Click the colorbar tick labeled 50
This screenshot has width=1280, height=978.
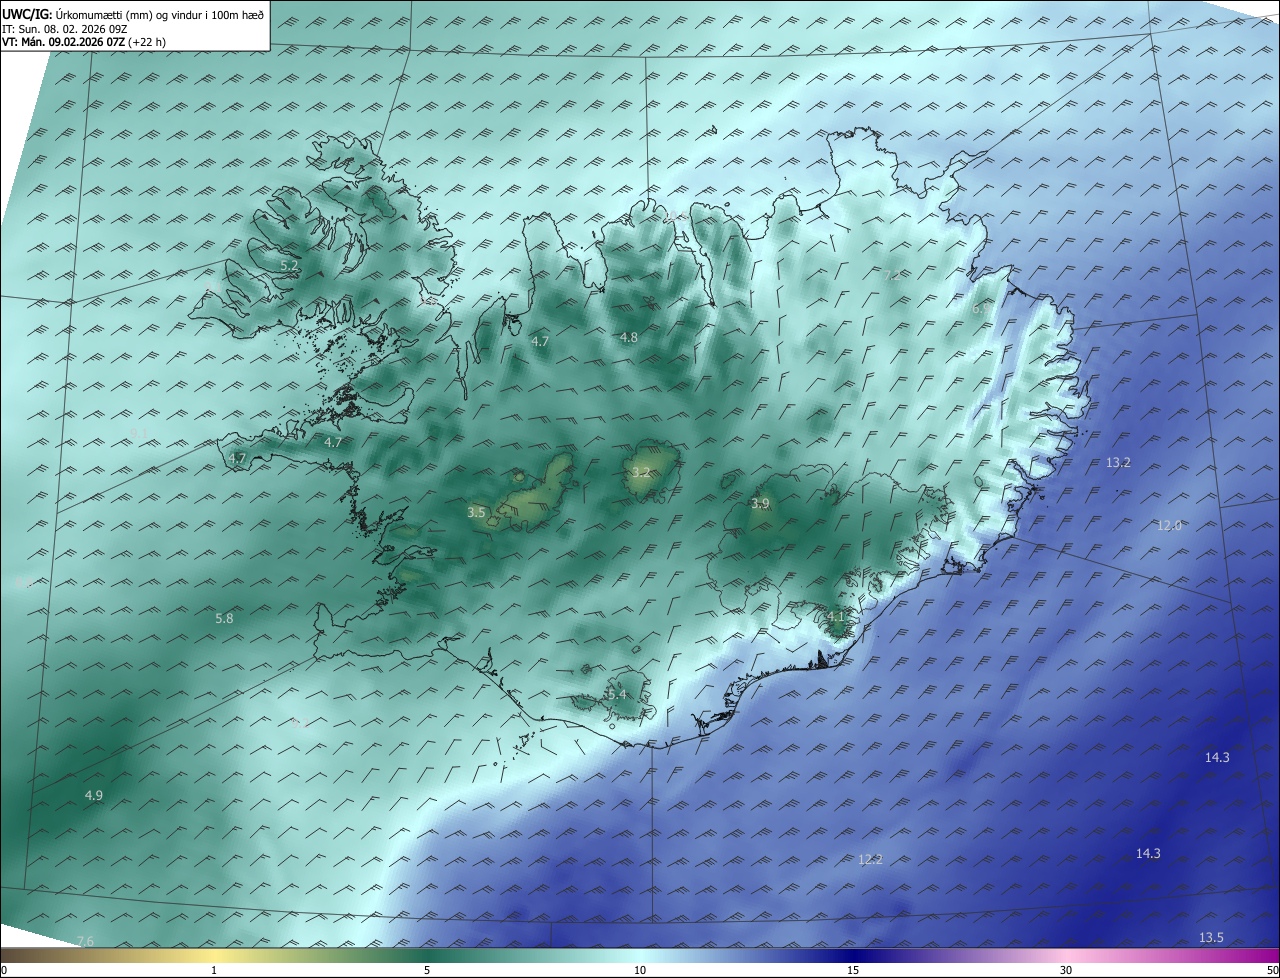tap(1272, 970)
